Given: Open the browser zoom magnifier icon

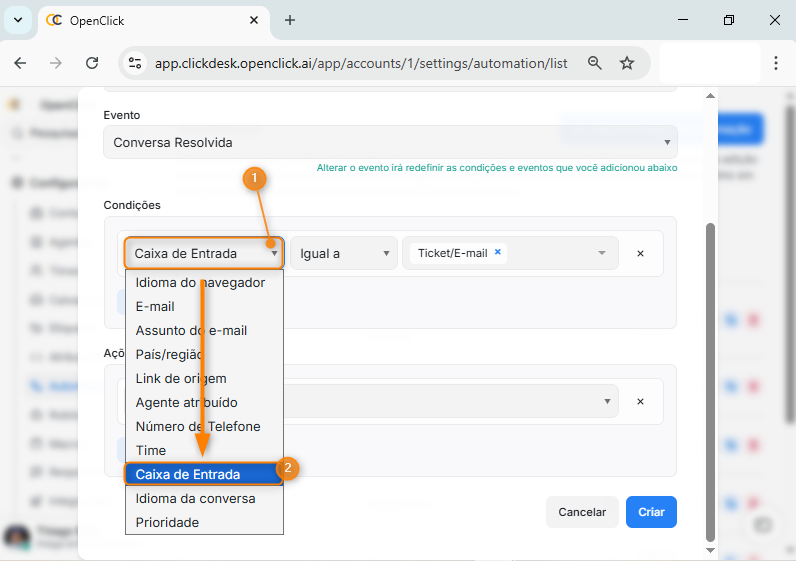Looking at the screenshot, I should coord(595,63).
